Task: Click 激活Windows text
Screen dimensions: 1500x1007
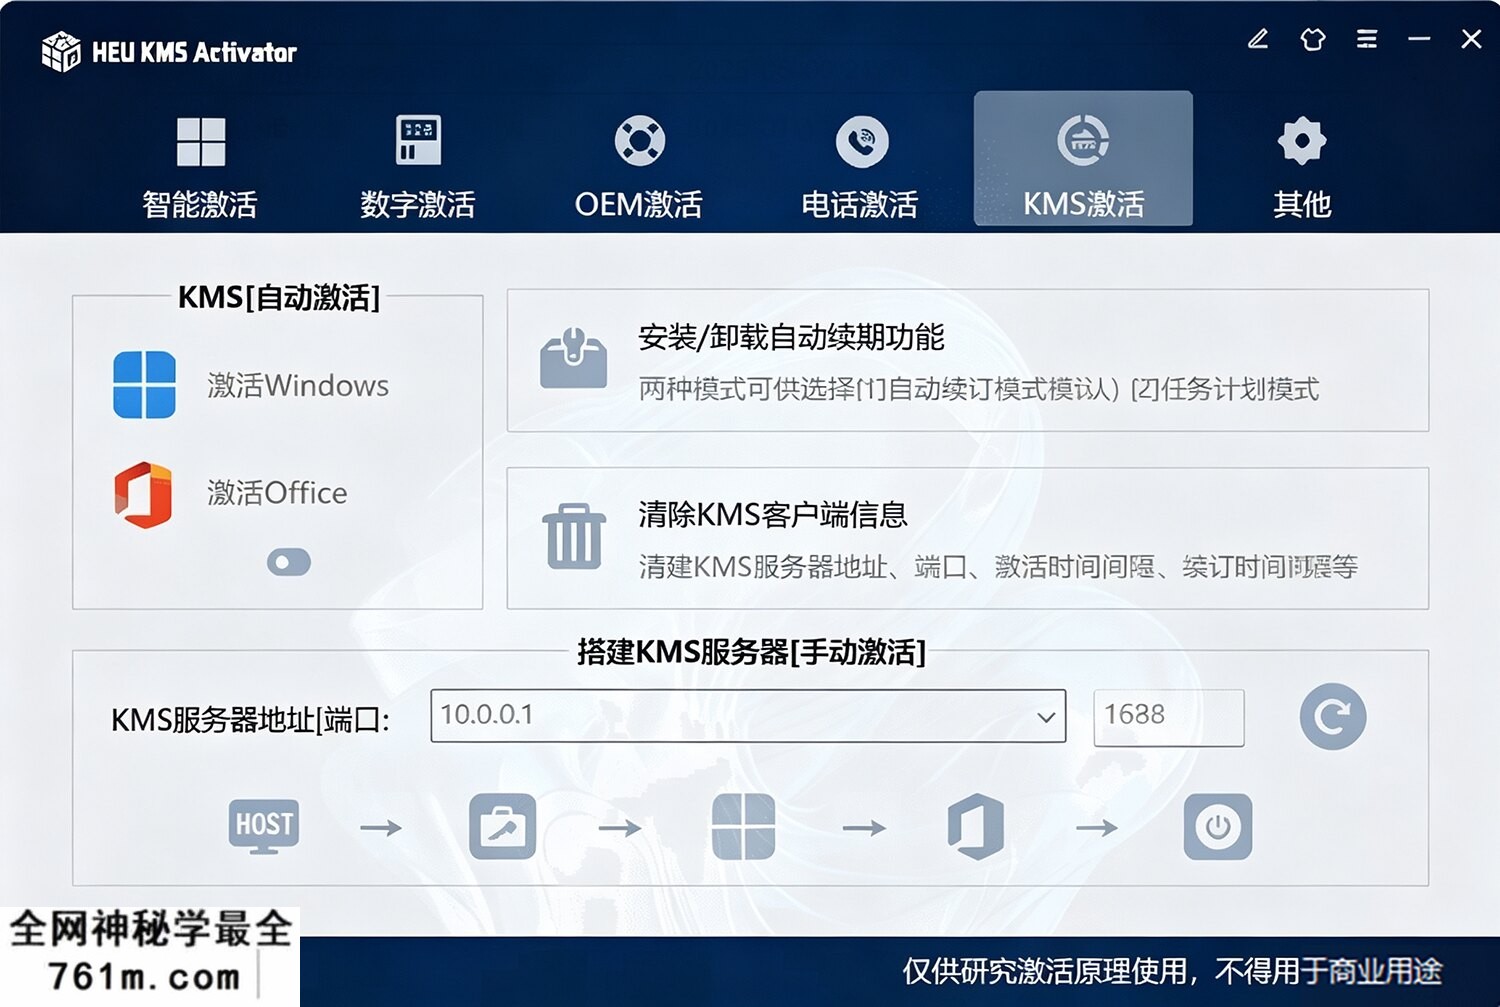Action: [x=298, y=386]
